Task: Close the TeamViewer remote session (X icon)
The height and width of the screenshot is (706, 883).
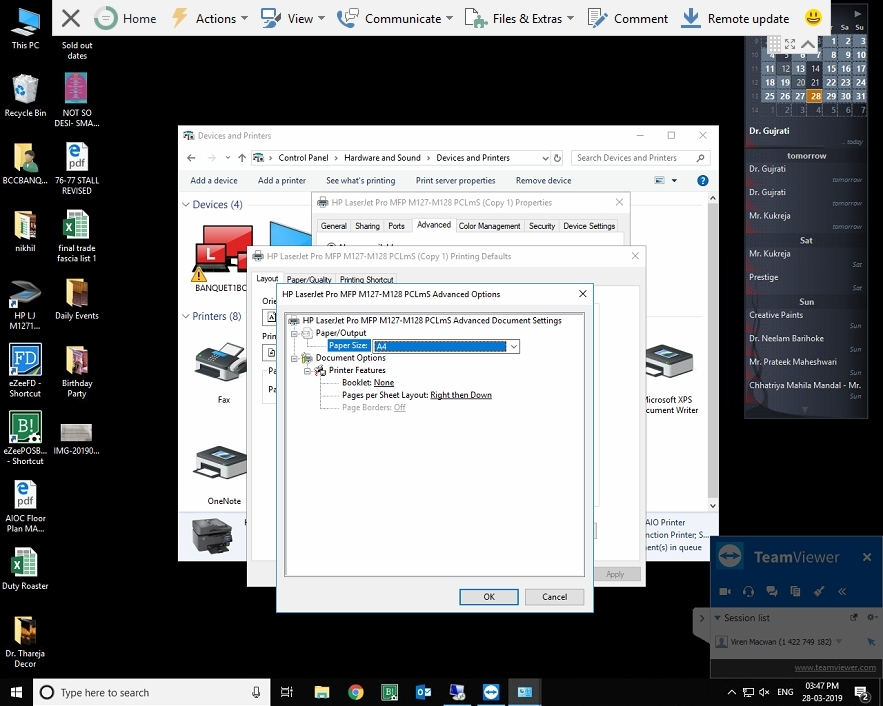Action: 70,19
